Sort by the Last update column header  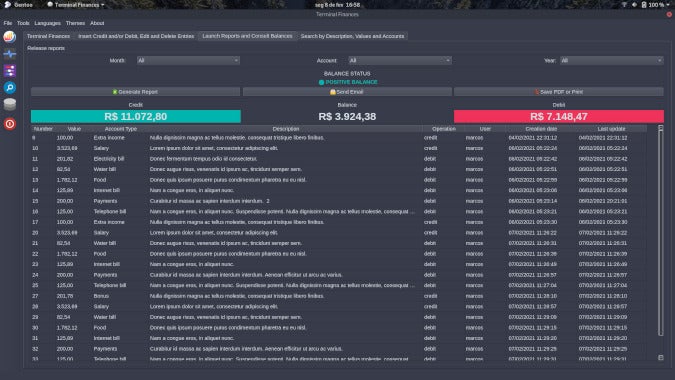pyautogui.click(x=611, y=129)
